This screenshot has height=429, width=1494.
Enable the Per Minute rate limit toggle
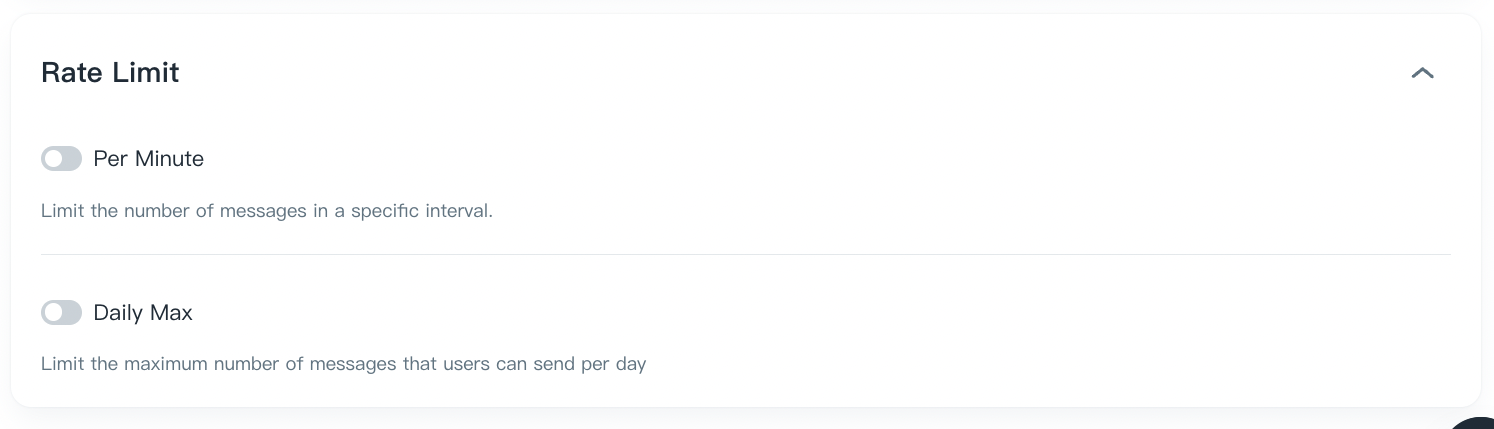[61, 159]
